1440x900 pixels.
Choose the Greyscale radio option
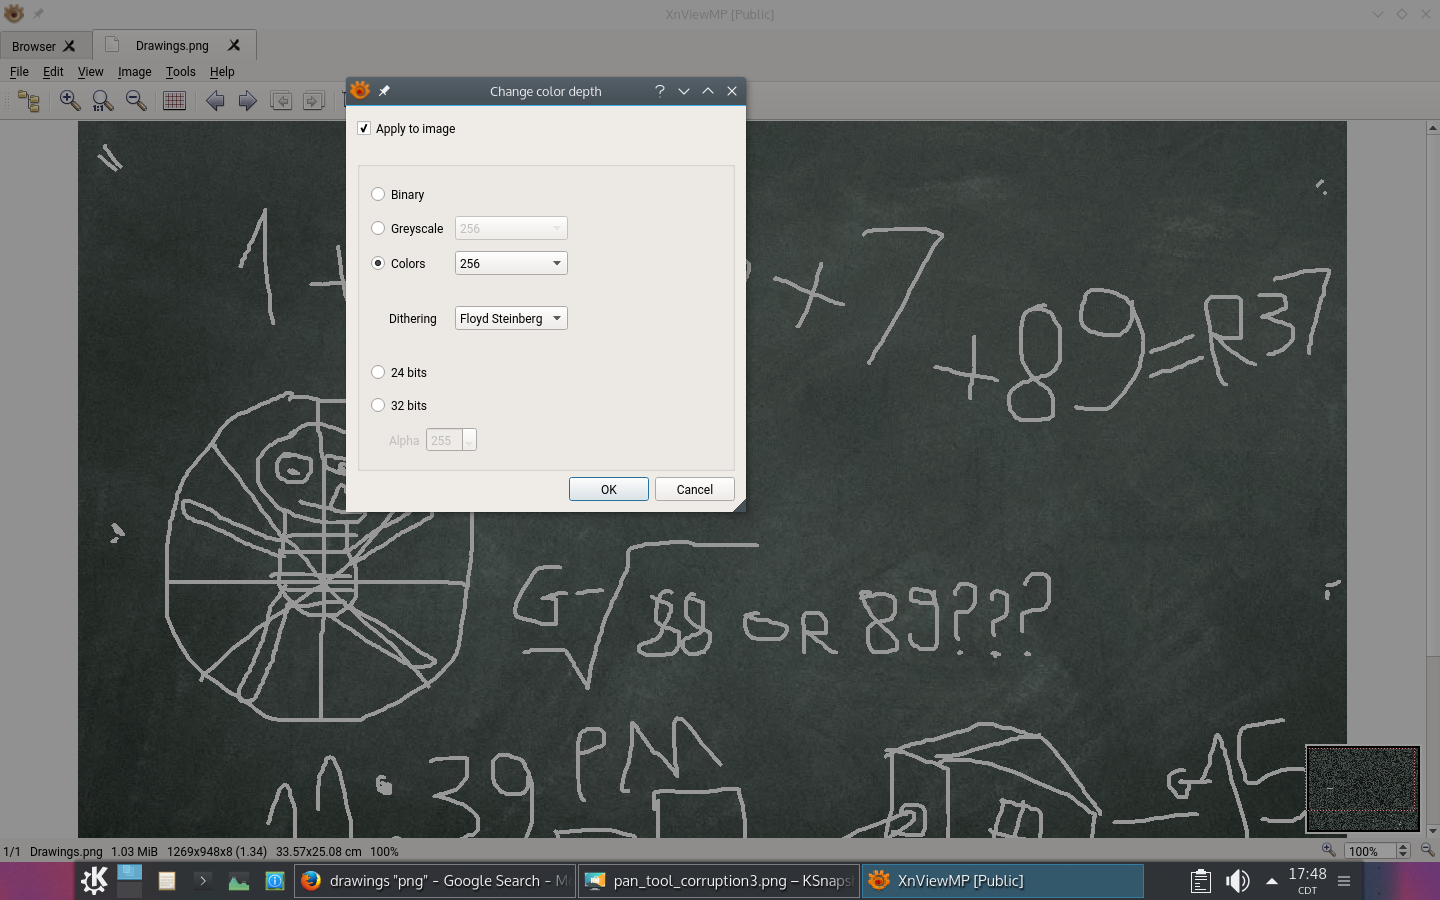tap(378, 228)
